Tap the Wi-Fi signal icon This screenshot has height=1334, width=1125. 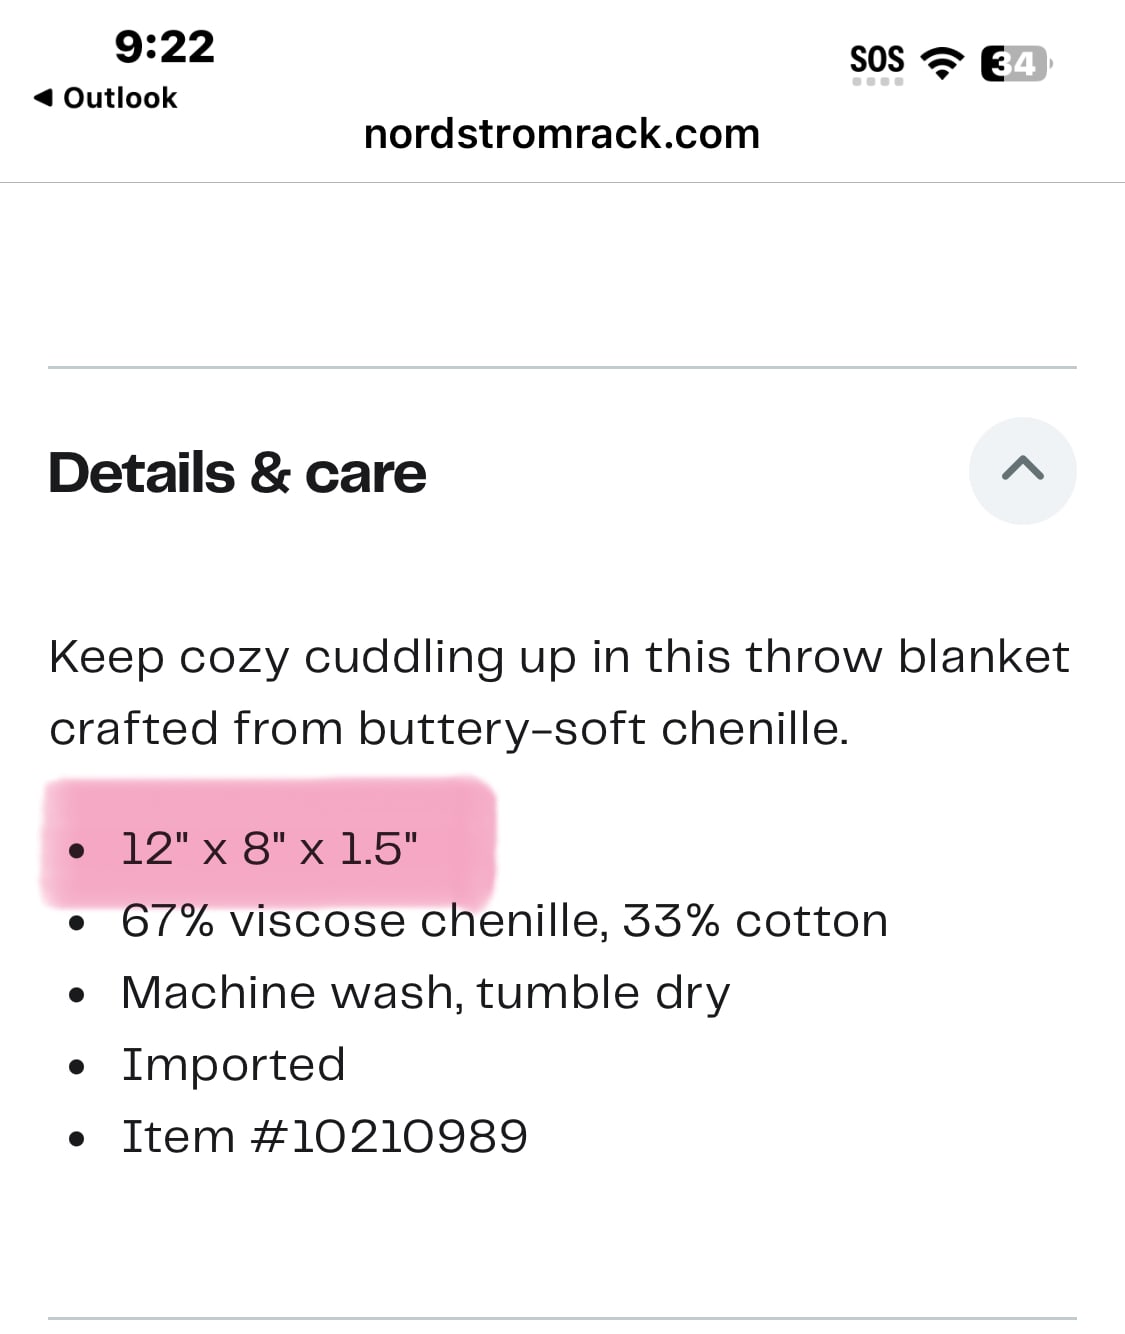[x=940, y=63]
